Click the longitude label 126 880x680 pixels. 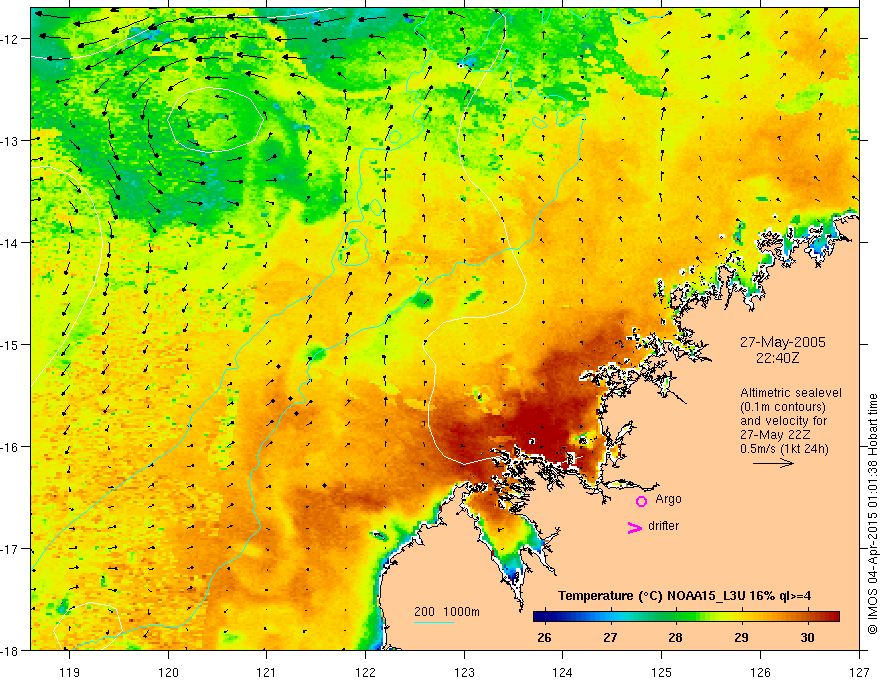pyautogui.click(x=760, y=672)
